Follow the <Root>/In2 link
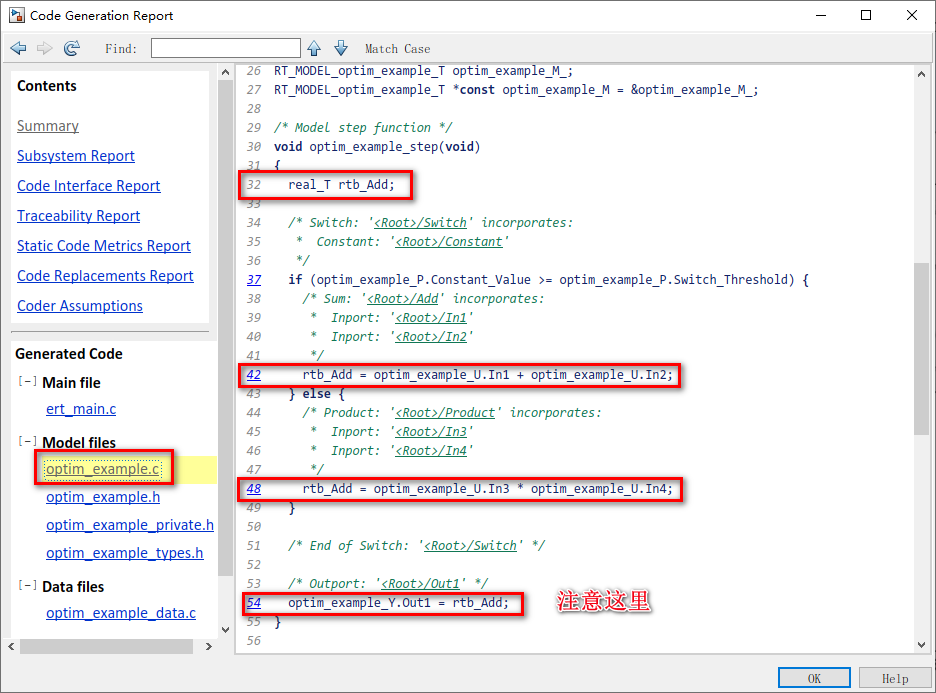Image resolution: width=936 pixels, height=693 pixels. (431, 337)
